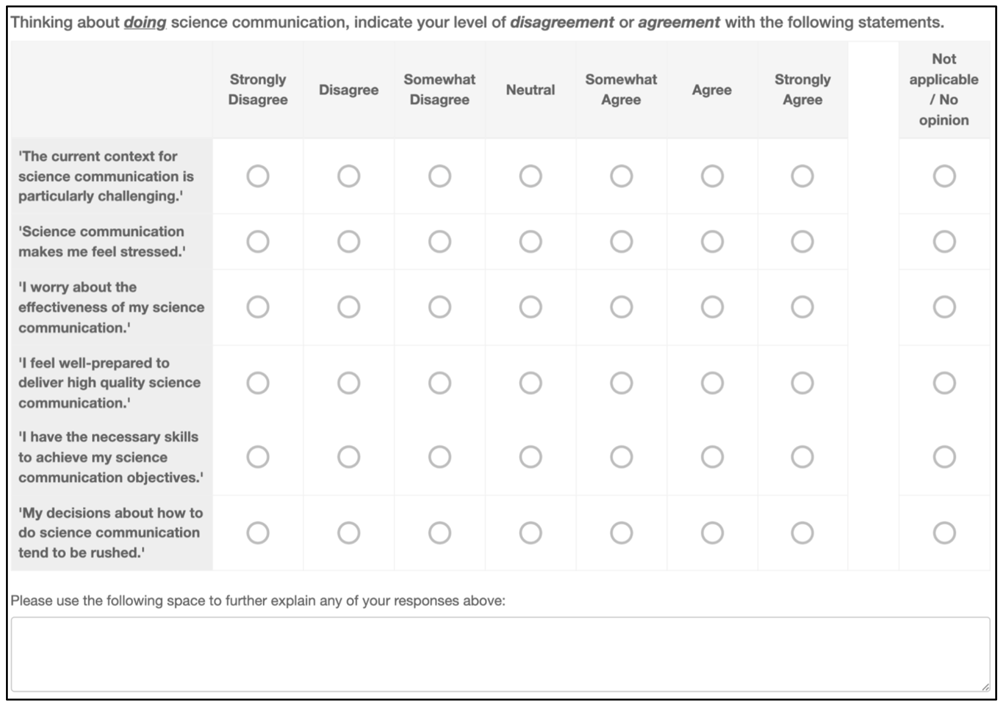Mark Not applicable for 'current context' statement

pos(944,176)
